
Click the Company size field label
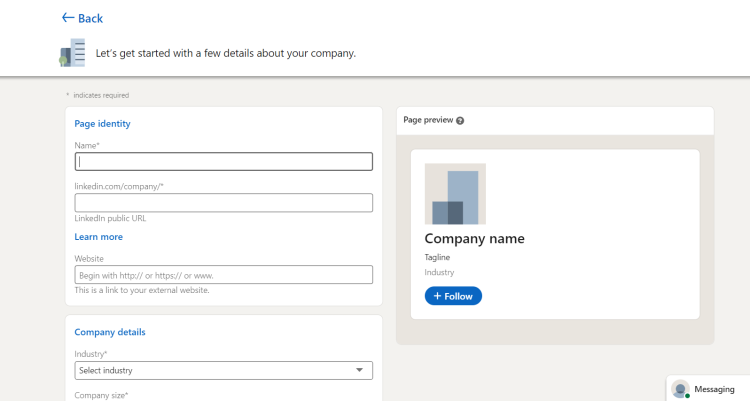101,396
